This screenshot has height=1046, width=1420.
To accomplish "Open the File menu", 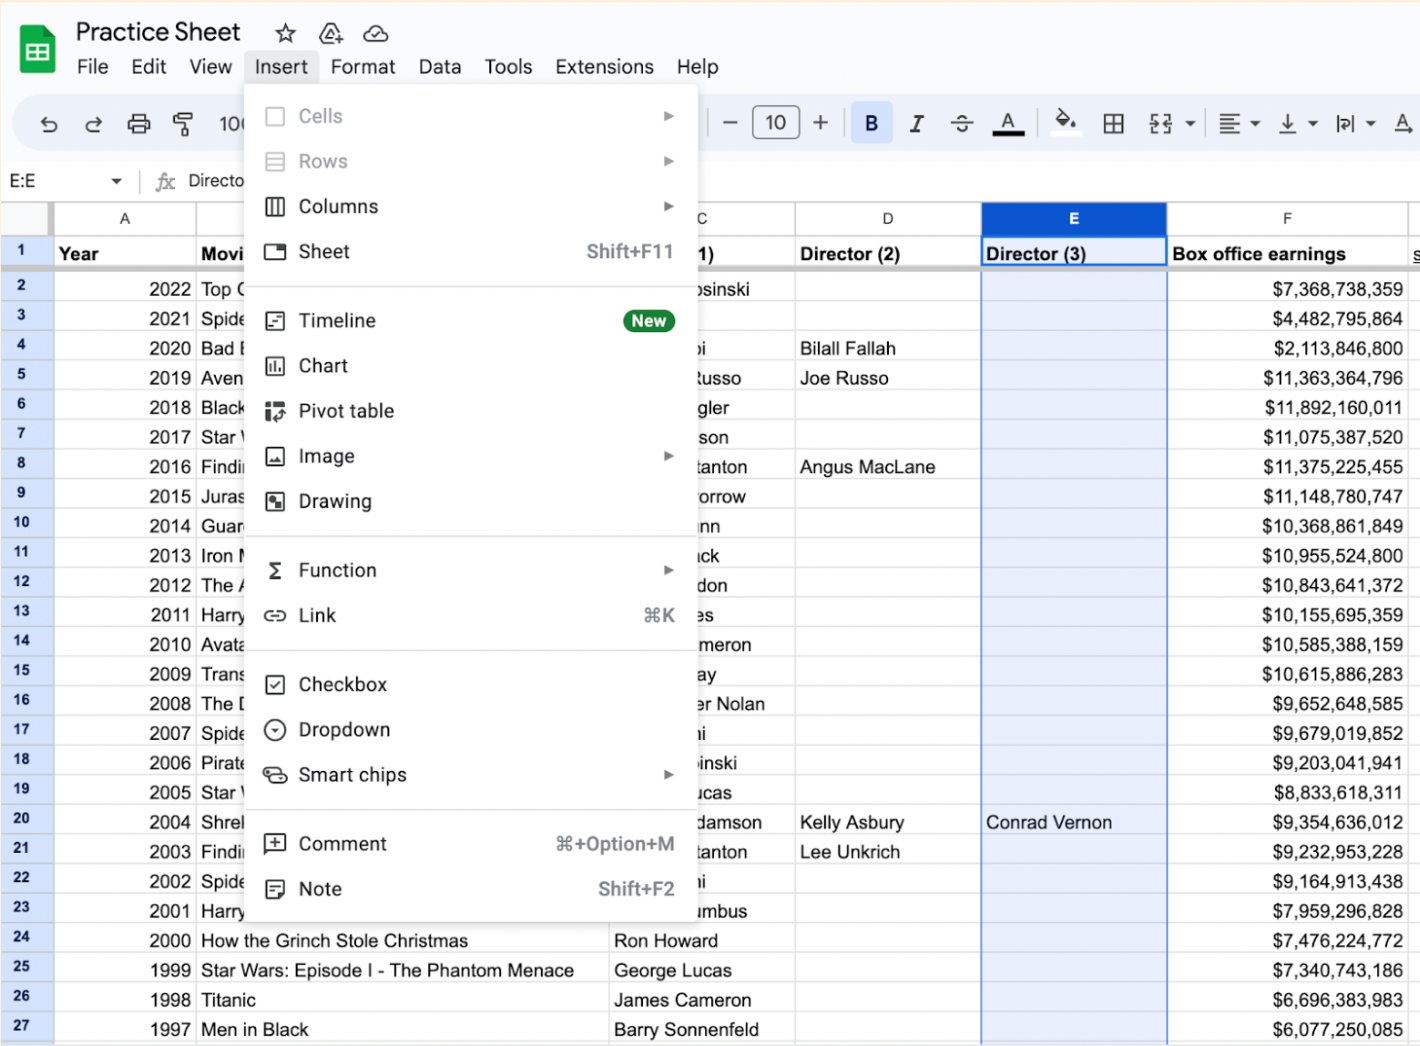I will (x=92, y=67).
